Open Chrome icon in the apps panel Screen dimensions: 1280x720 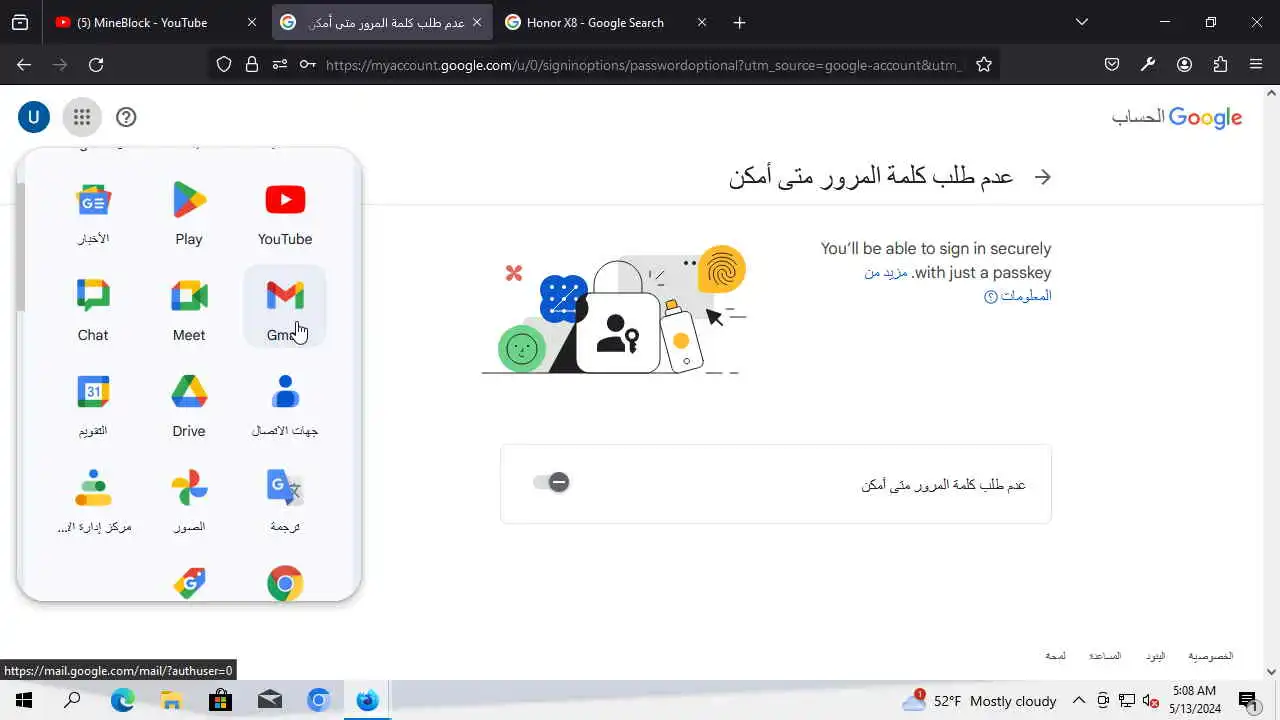285,583
